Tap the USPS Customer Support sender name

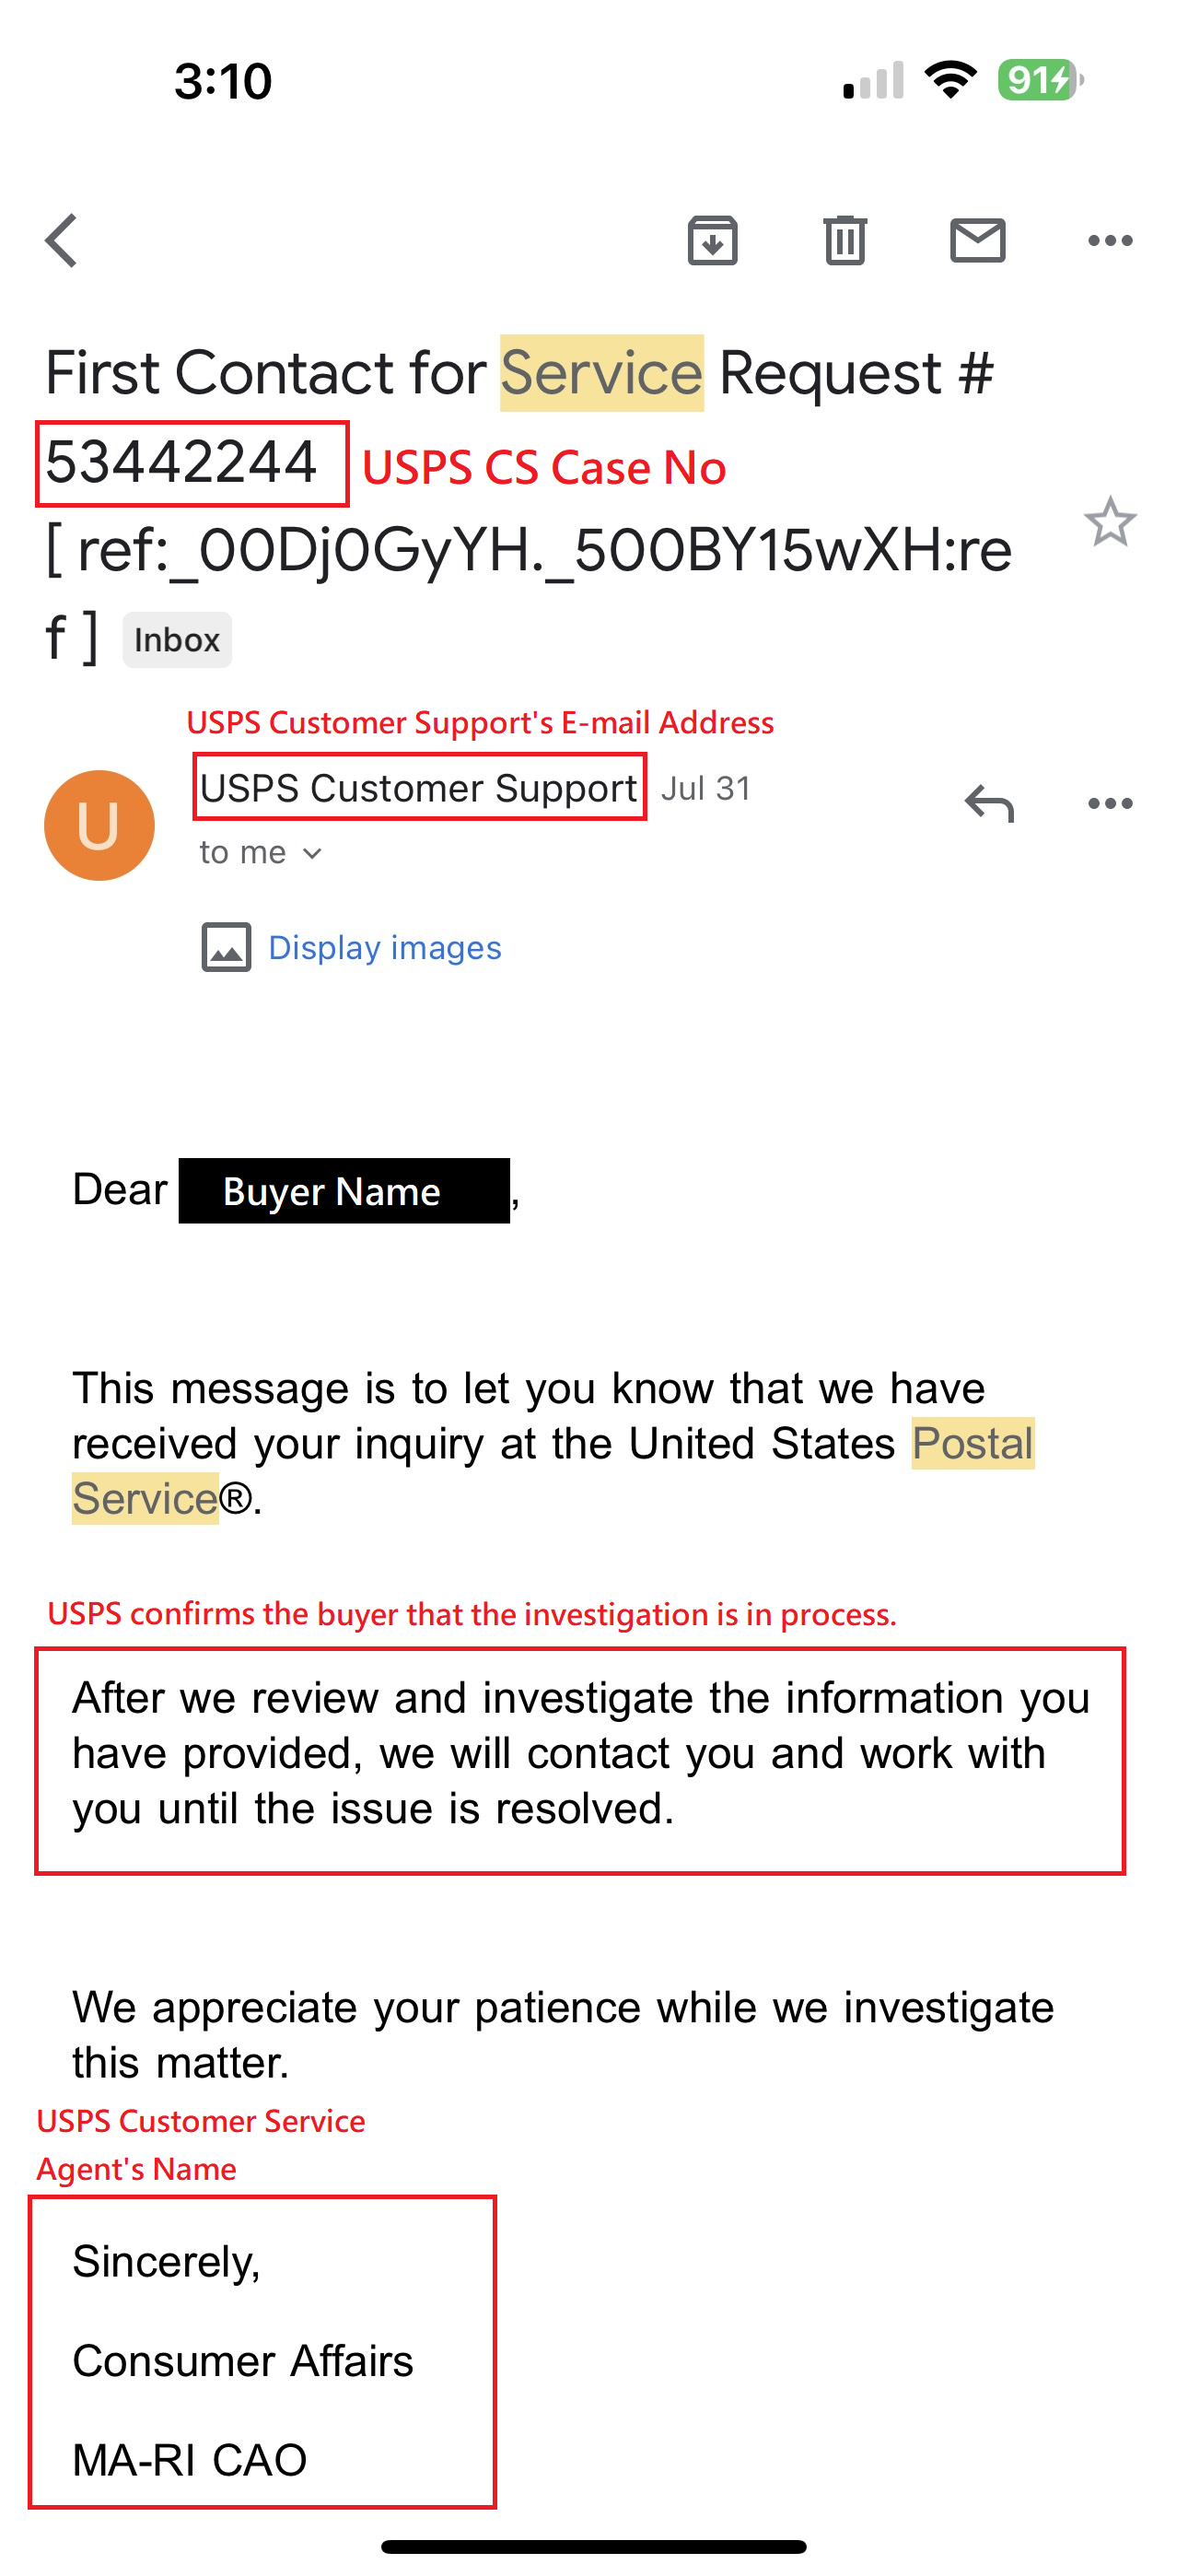coord(418,788)
